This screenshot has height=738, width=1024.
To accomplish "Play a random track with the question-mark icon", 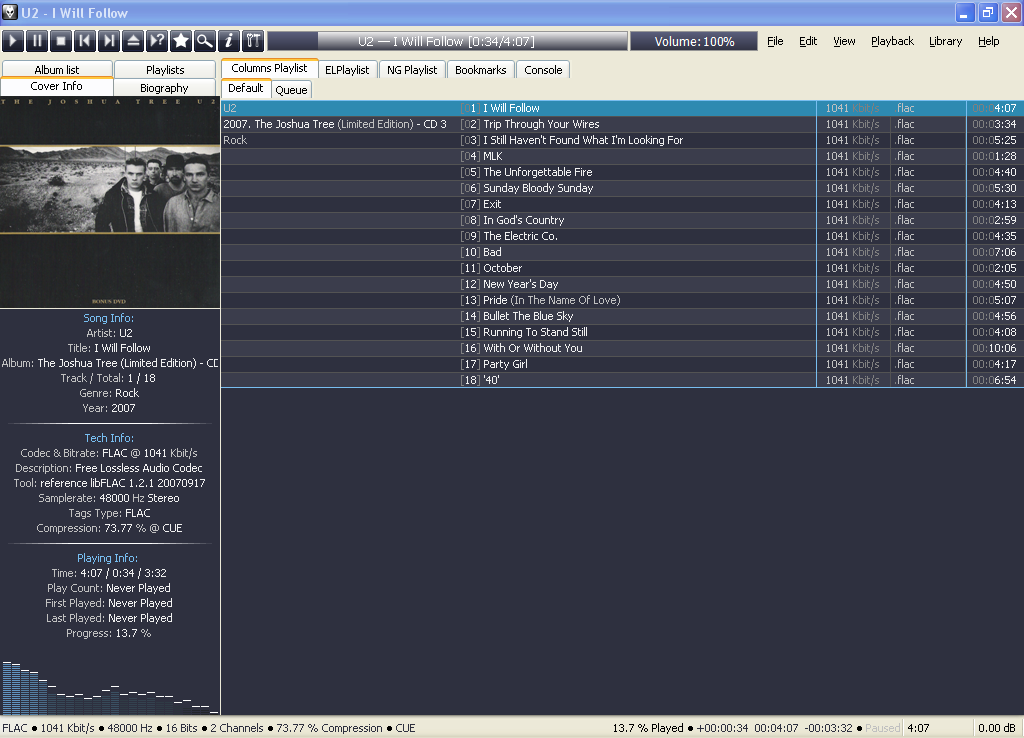I will 157,41.
